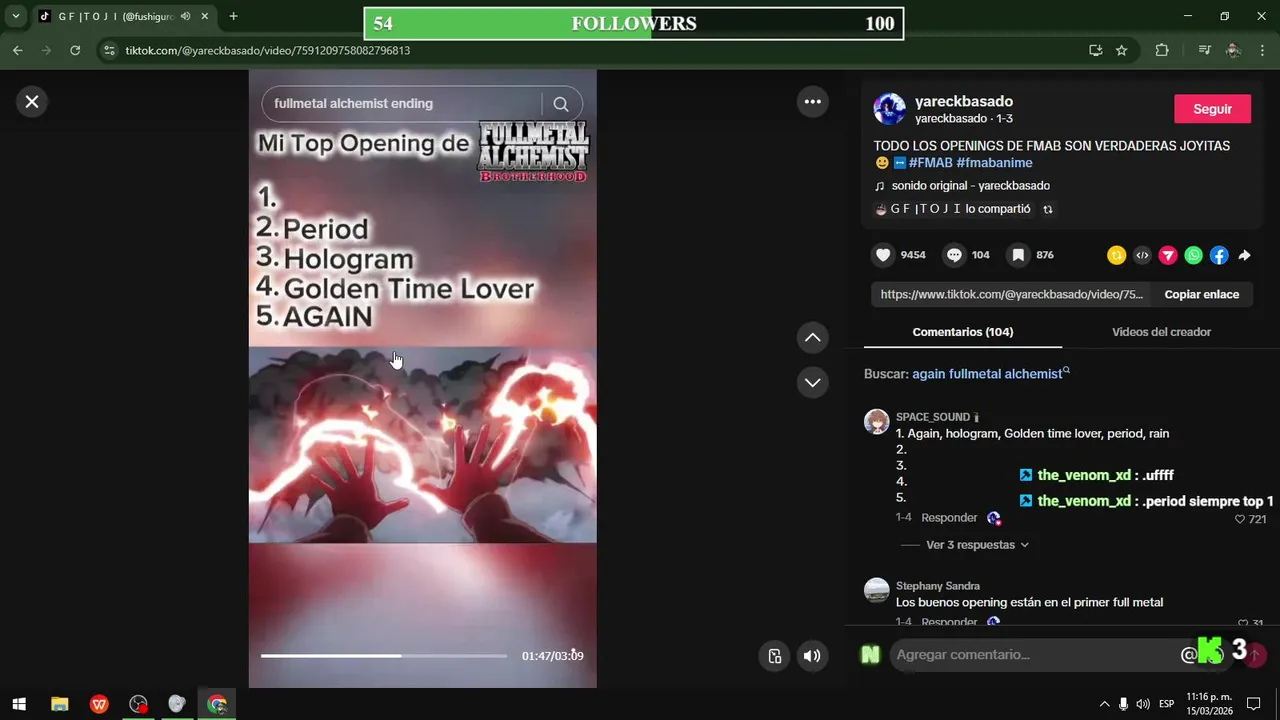Open site information icon in the address bar
Image resolution: width=1280 pixels, height=720 pixels.
tap(110, 50)
